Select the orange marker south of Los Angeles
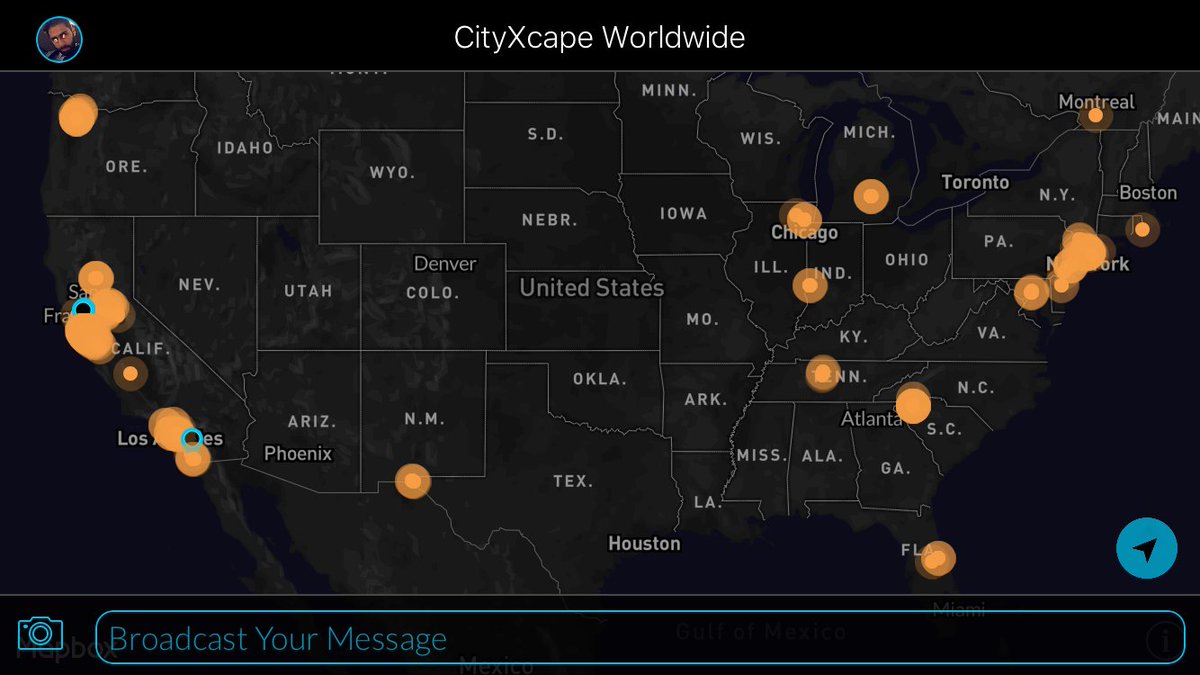 tap(193, 460)
